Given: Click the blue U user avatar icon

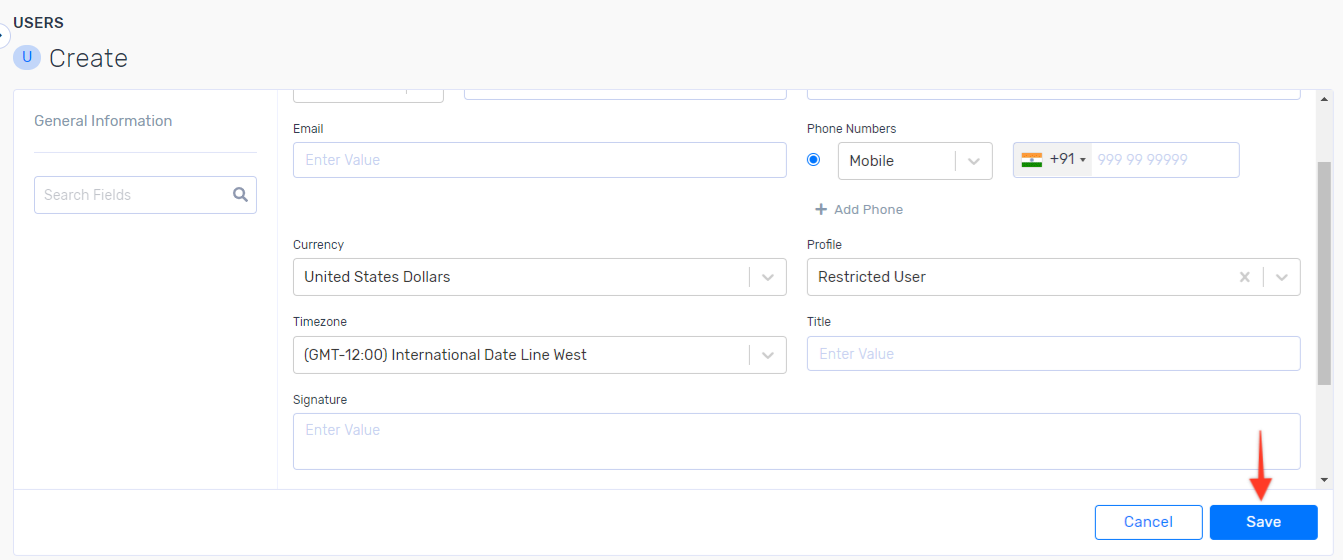Looking at the screenshot, I should [27, 57].
